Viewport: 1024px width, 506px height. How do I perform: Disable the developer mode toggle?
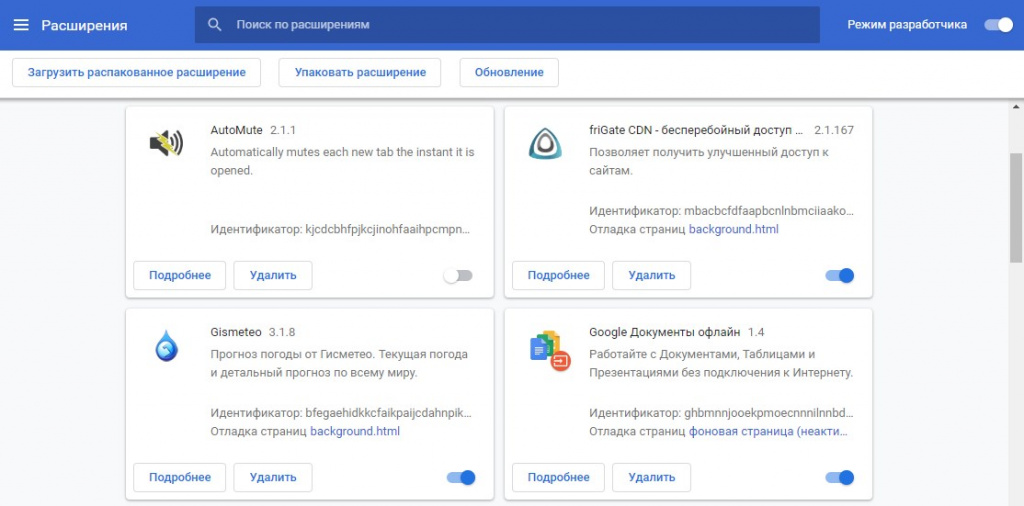(x=998, y=25)
